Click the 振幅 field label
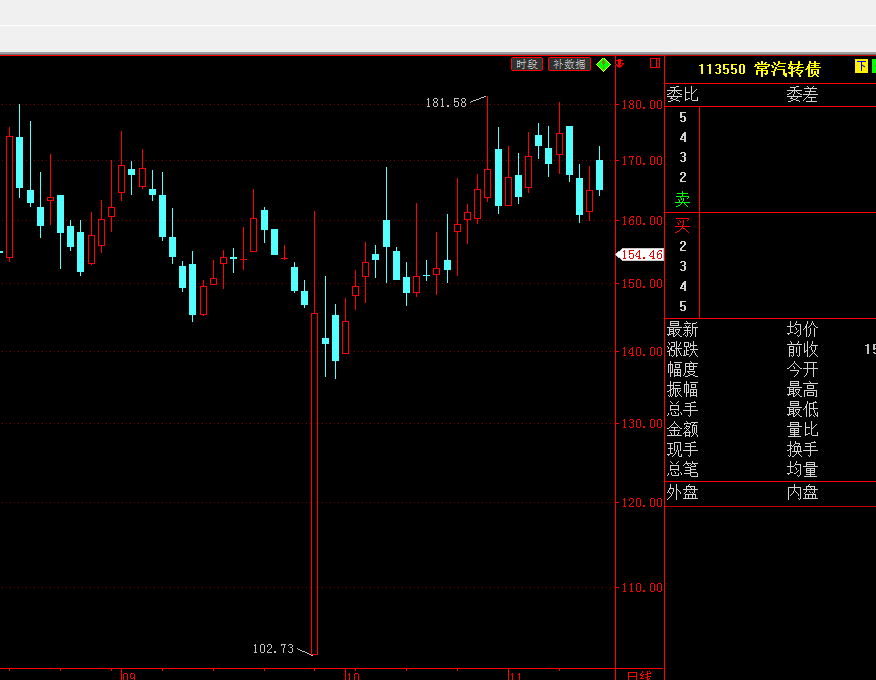The height and width of the screenshot is (680, 876). 683,389
